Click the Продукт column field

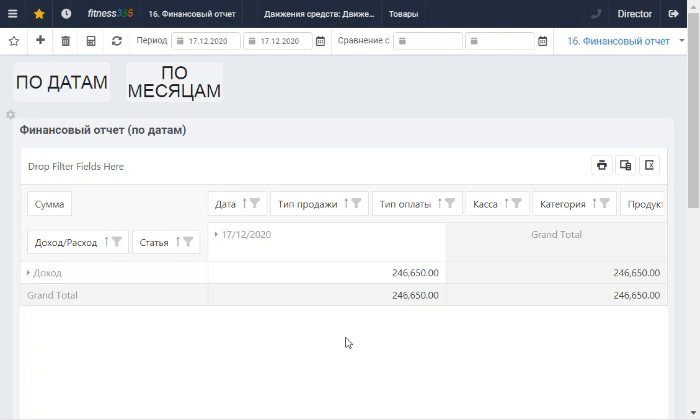pos(642,204)
